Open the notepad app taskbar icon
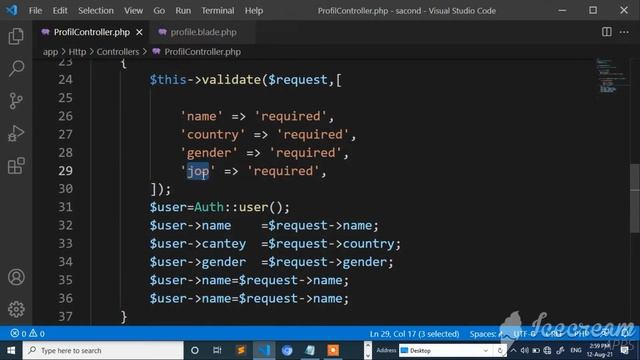The height and width of the screenshot is (360, 640). coord(310,350)
